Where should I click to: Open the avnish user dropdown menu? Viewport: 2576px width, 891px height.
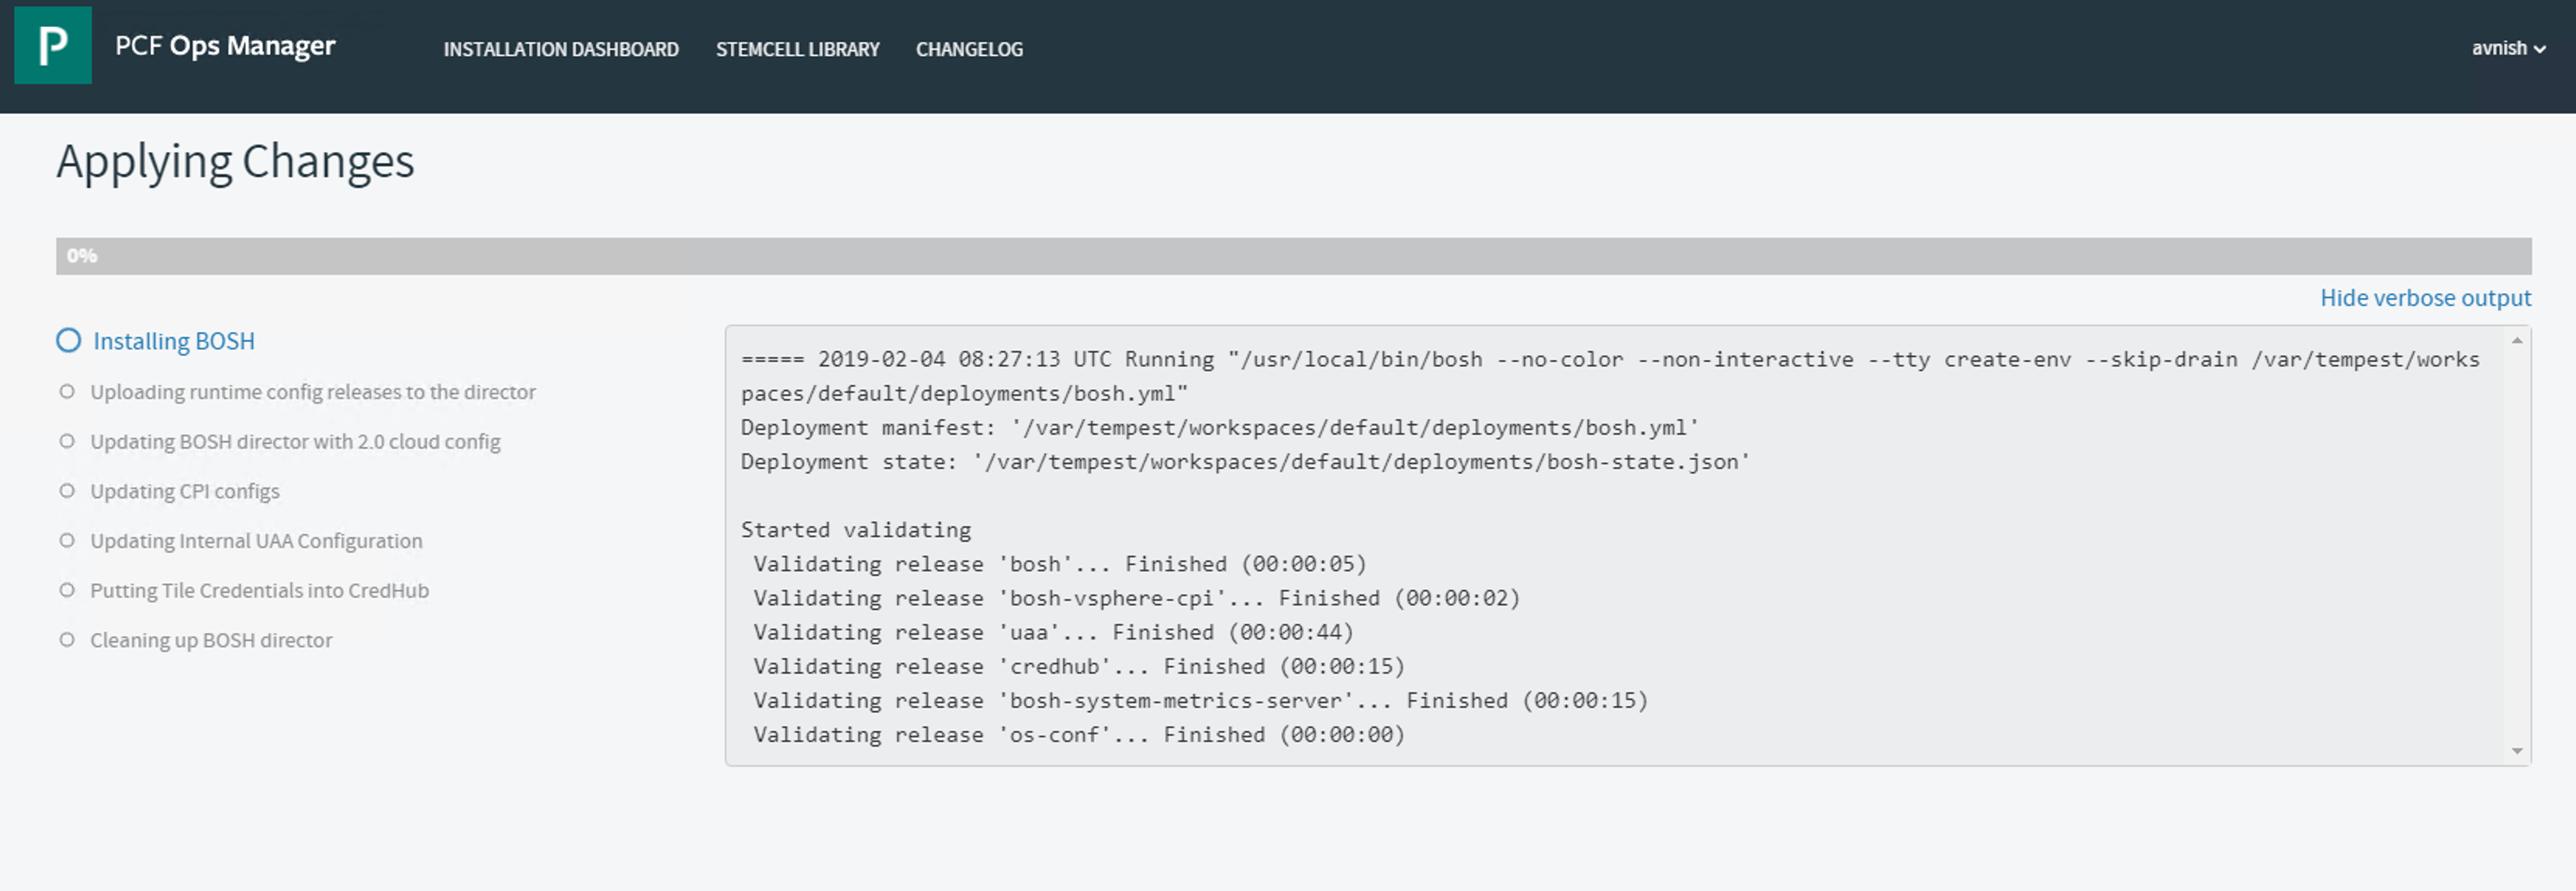click(2507, 48)
